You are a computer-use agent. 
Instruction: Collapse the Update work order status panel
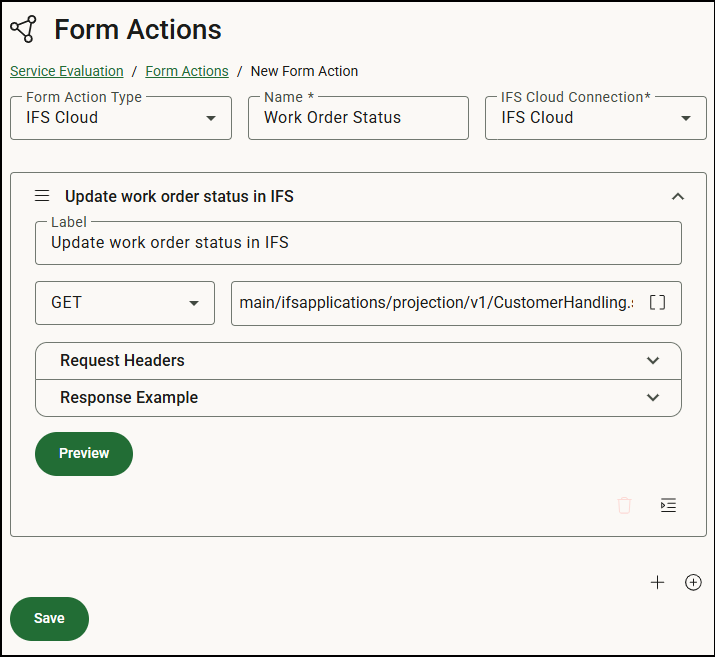pyautogui.click(x=678, y=197)
